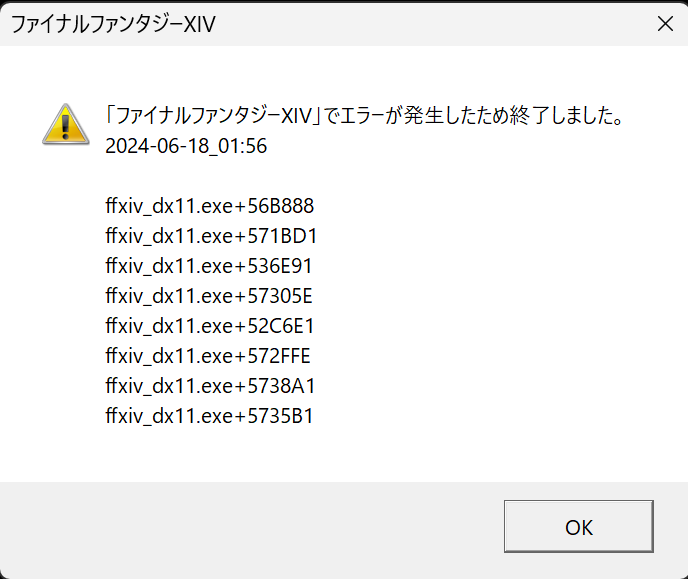The width and height of the screenshot is (688, 579).
Task: Click the hex offset 5735B1
Action: [x=280, y=416]
